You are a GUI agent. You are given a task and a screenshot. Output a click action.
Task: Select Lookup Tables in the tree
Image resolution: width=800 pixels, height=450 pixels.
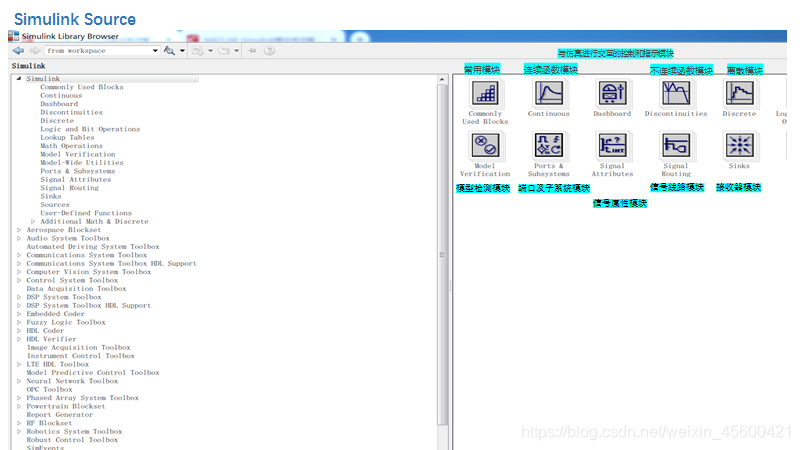click(67, 137)
